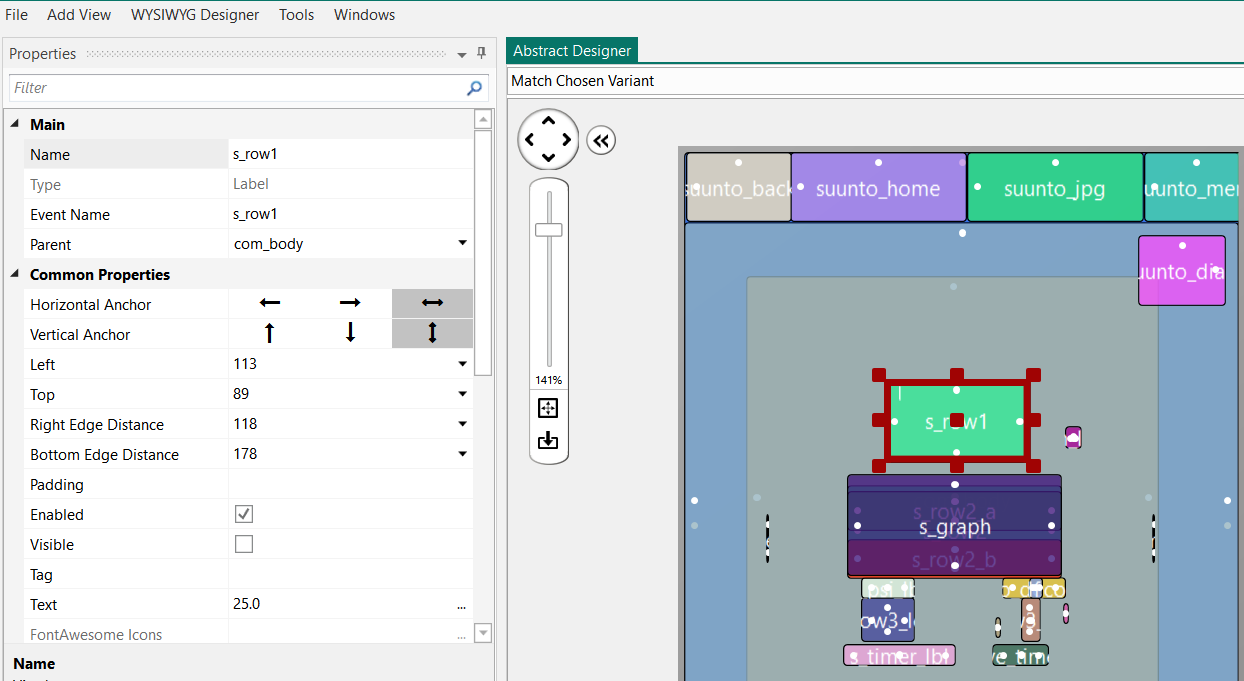Click the 141% zoom level text
This screenshot has height=681, width=1244.
pyautogui.click(x=548, y=380)
